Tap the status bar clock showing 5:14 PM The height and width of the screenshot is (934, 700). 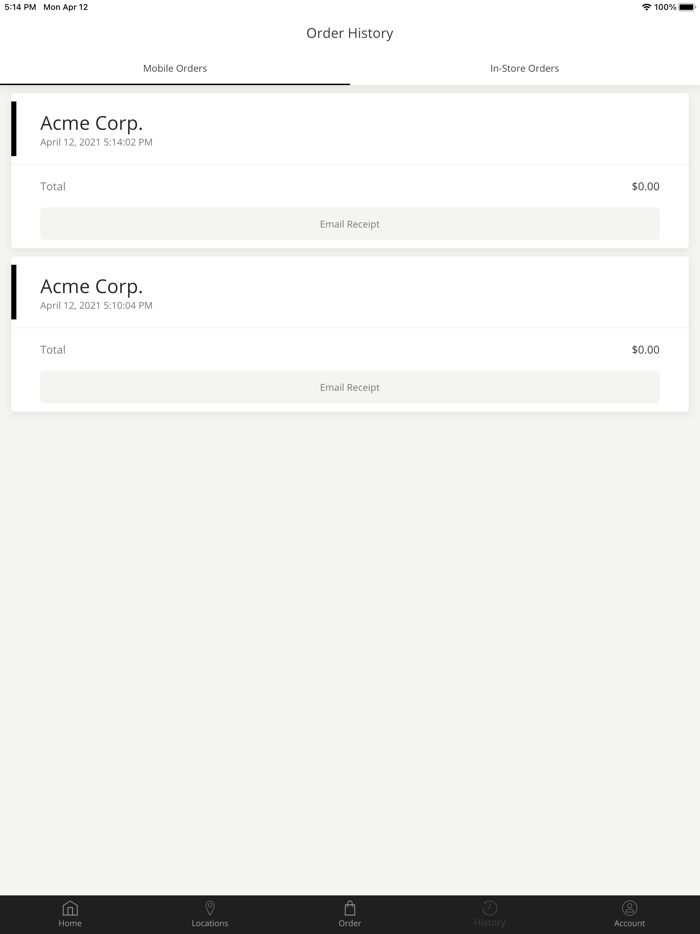coord(20,7)
